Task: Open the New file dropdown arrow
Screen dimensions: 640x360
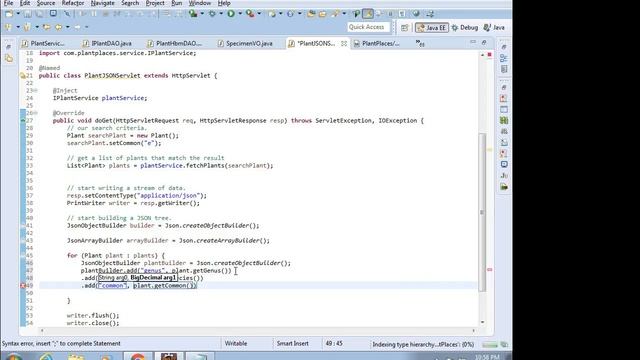Action: [x=18, y=14]
